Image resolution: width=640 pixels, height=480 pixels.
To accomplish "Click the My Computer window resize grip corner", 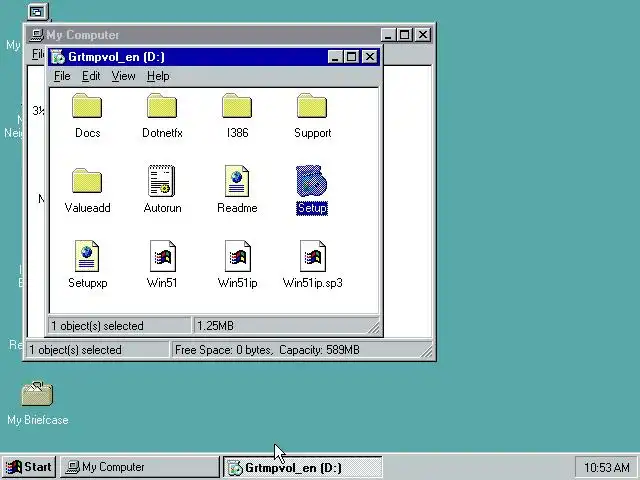I will (x=426, y=351).
